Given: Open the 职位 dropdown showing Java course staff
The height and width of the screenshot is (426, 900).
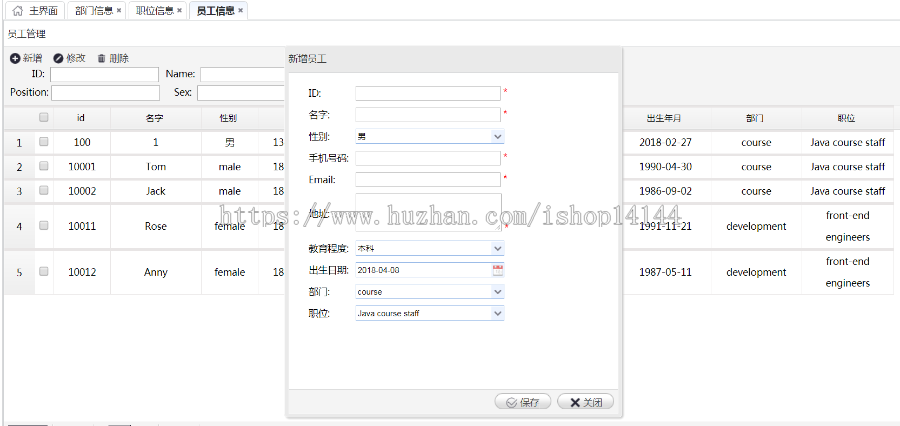Looking at the screenshot, I should click(498, 313).
